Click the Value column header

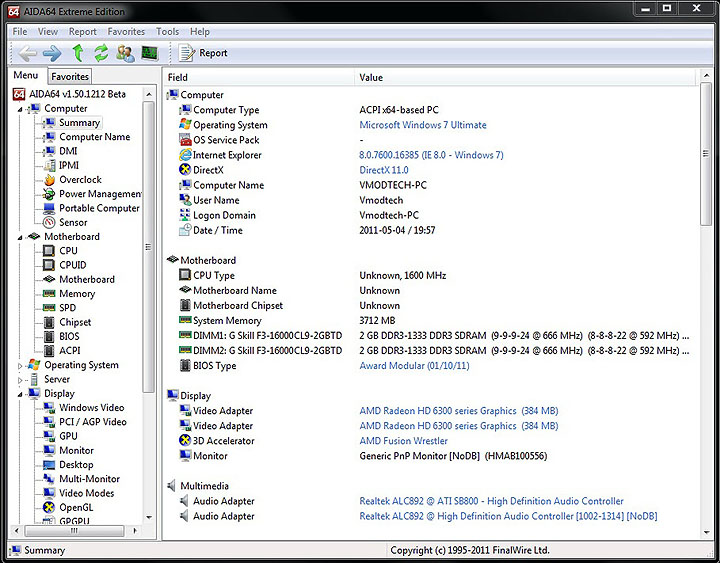[371, 77]
